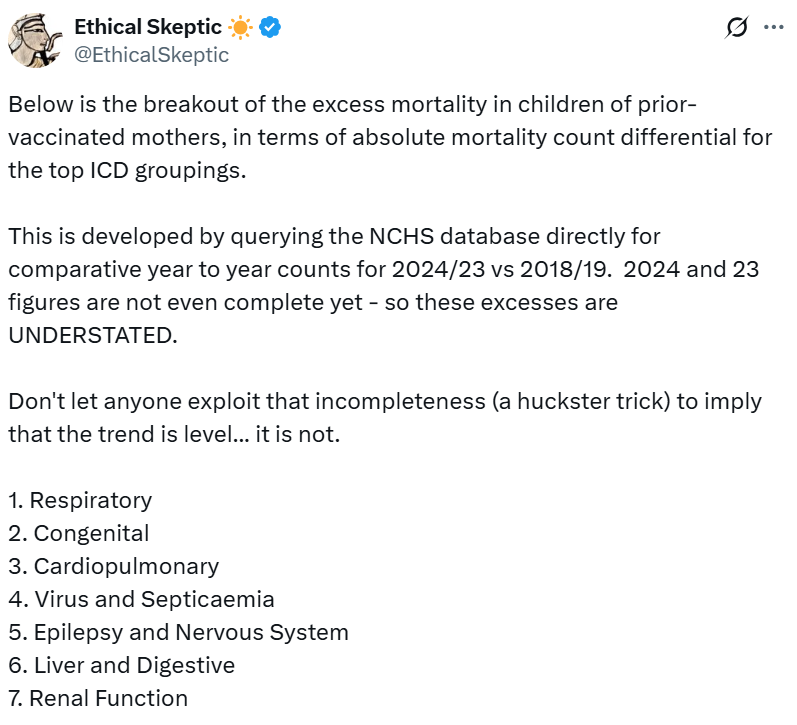797x725 pixels.
Task: Open the three-dot more options menu
Action: pos(773,28)
